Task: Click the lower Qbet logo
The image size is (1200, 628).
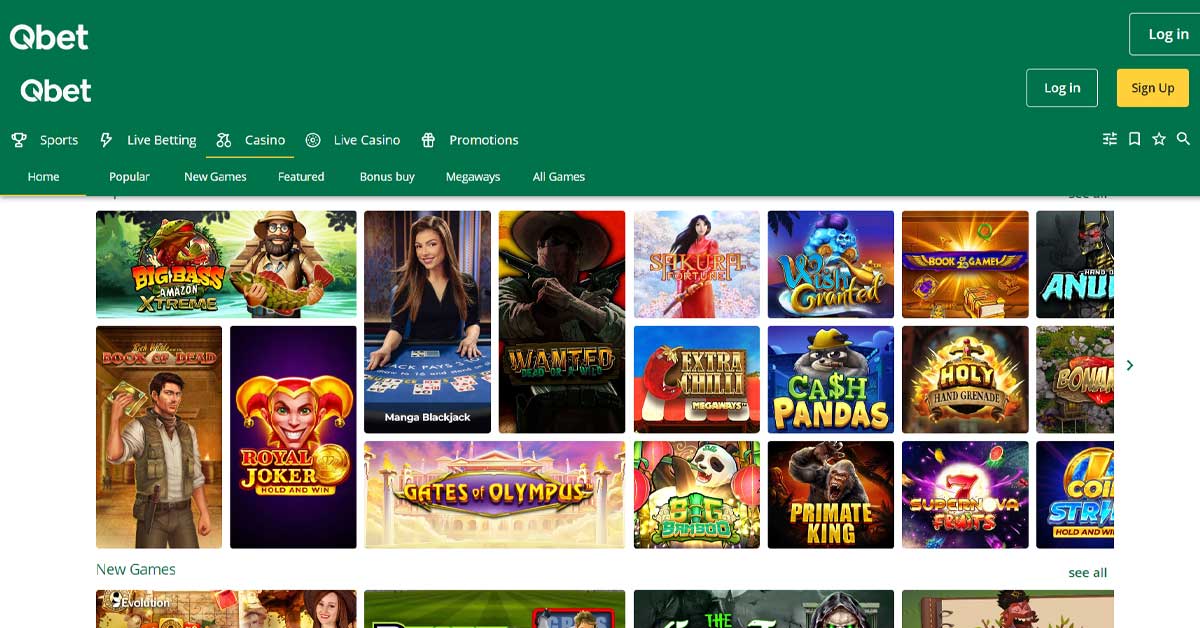Action: point(56,90)
